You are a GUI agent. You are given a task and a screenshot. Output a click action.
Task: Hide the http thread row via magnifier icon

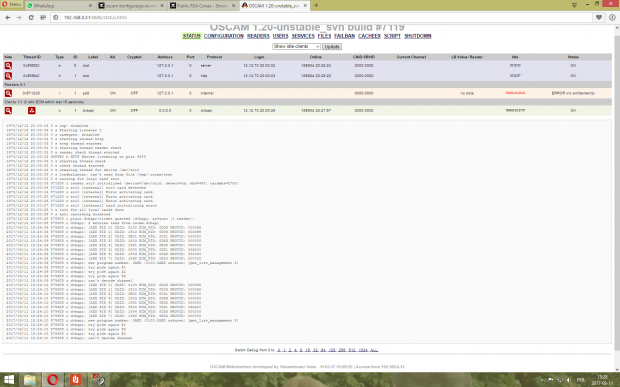click(8, 76)
